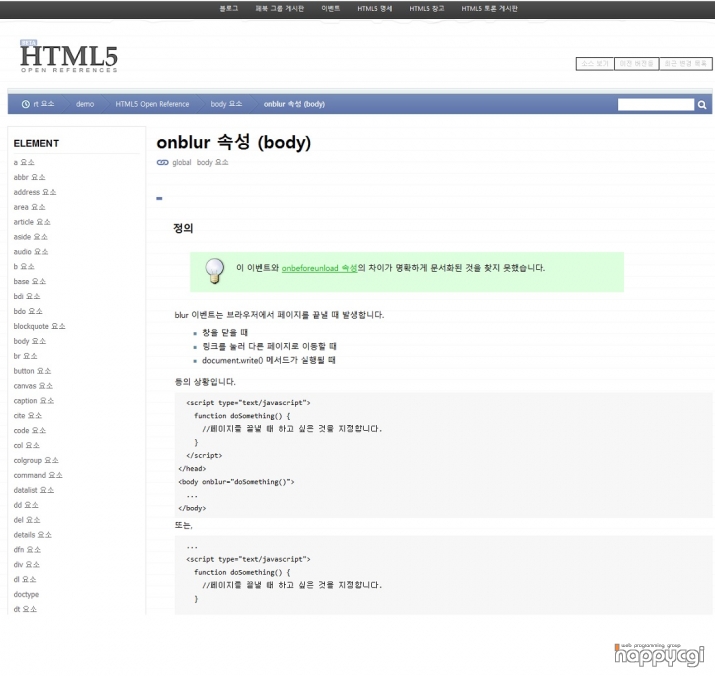Open 'area 요소' in the sidebar
This screenshot has height=676, width=715.
(30, 207)
